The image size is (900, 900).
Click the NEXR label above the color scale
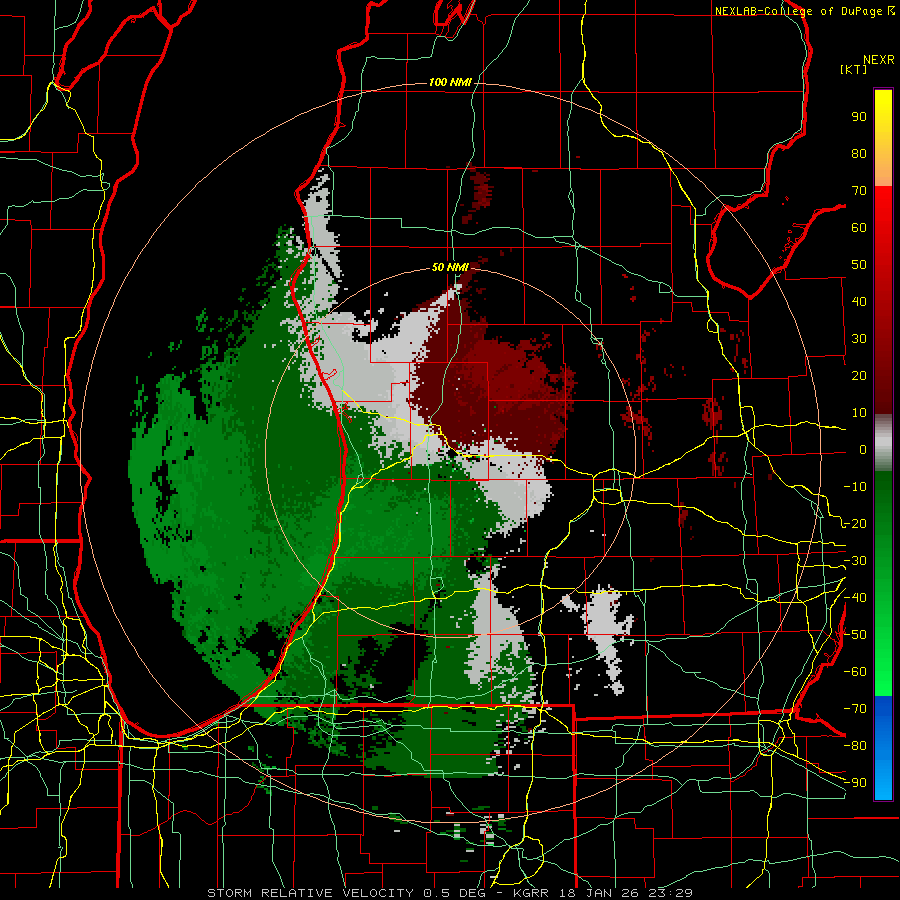878,60
